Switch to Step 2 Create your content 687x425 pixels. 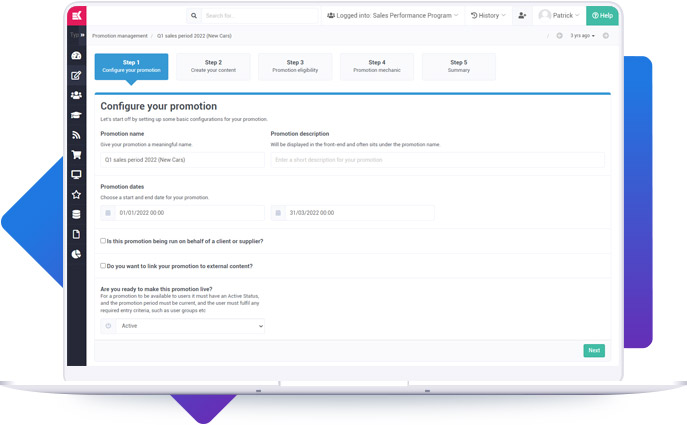pyautogui.click(x=213, y=66)
